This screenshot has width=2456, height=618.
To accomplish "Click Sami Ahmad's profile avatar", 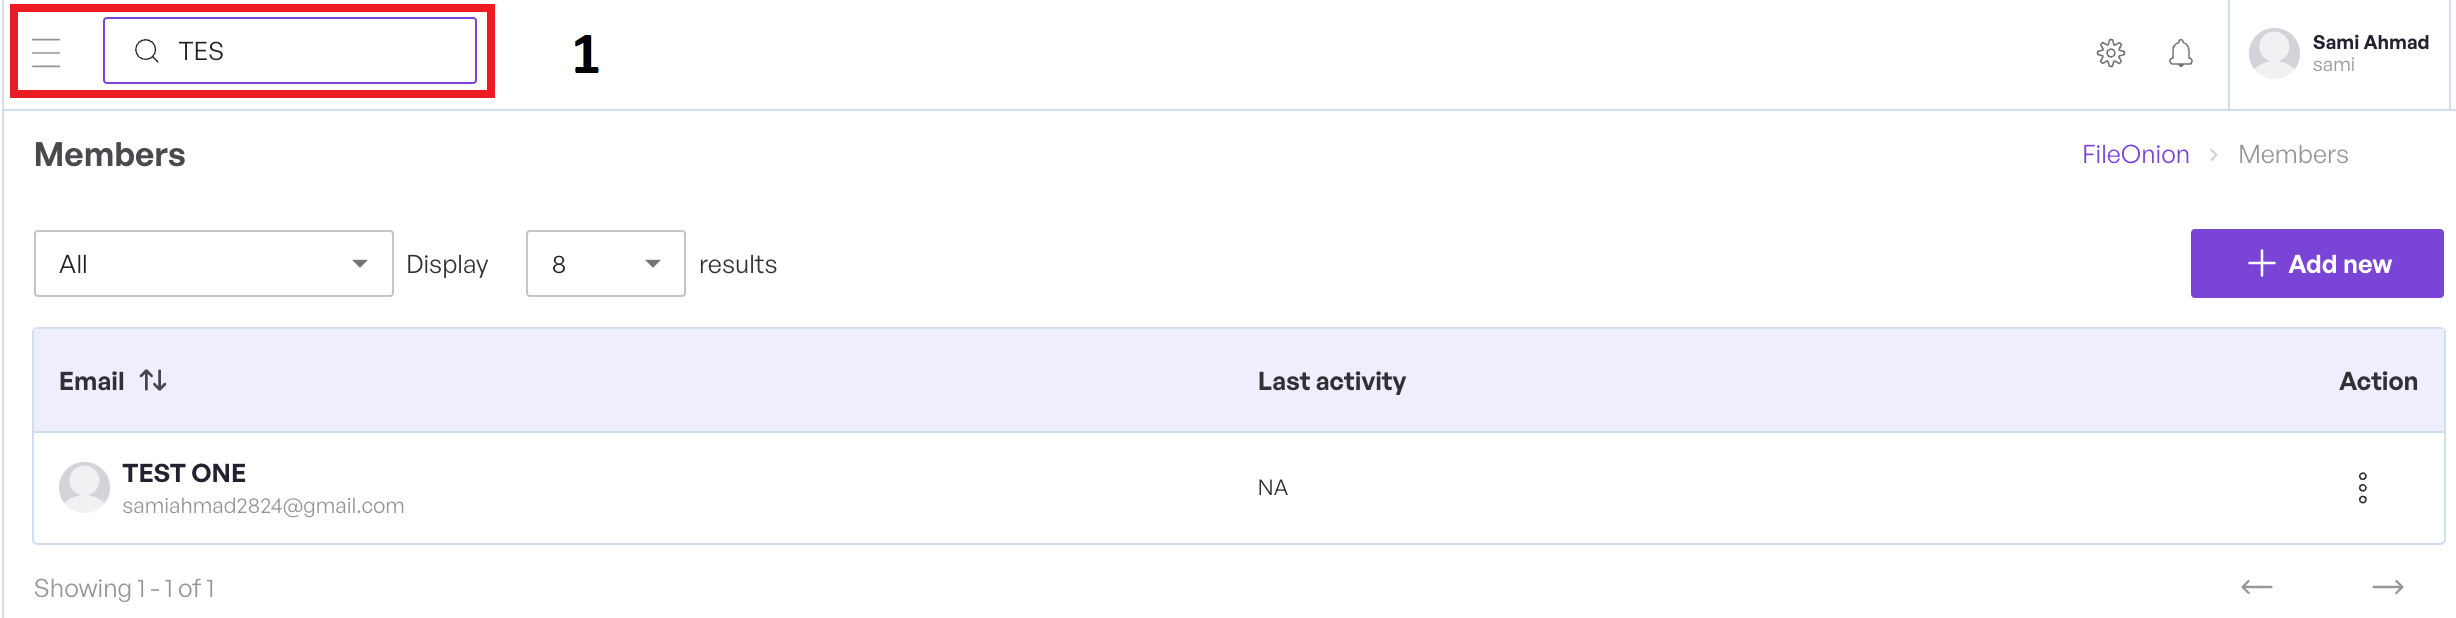I will (2273, 53).
